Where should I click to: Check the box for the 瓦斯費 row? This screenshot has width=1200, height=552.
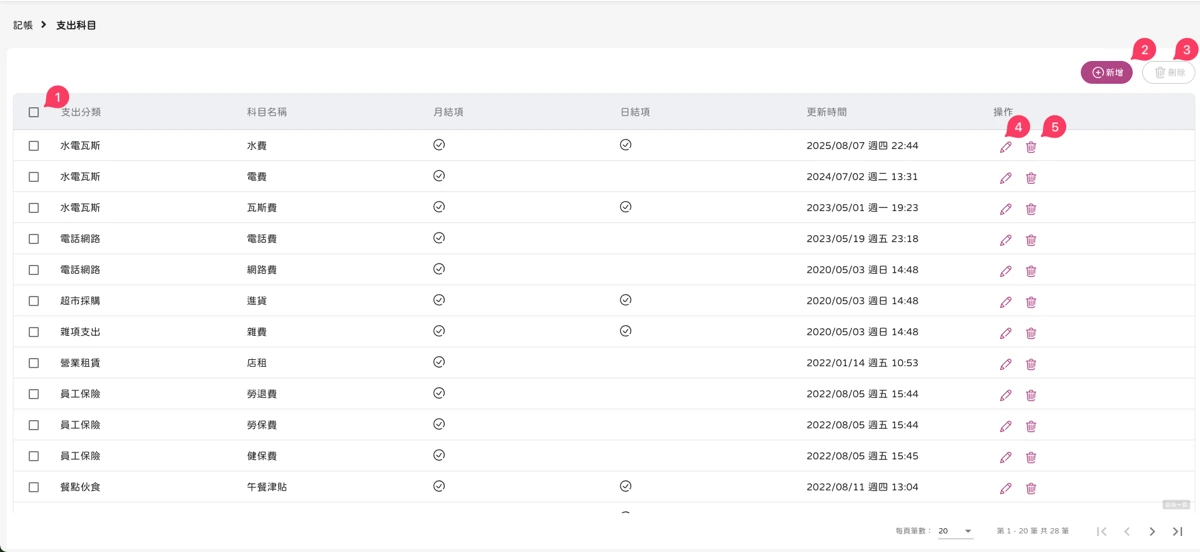[x=34, y=208]
